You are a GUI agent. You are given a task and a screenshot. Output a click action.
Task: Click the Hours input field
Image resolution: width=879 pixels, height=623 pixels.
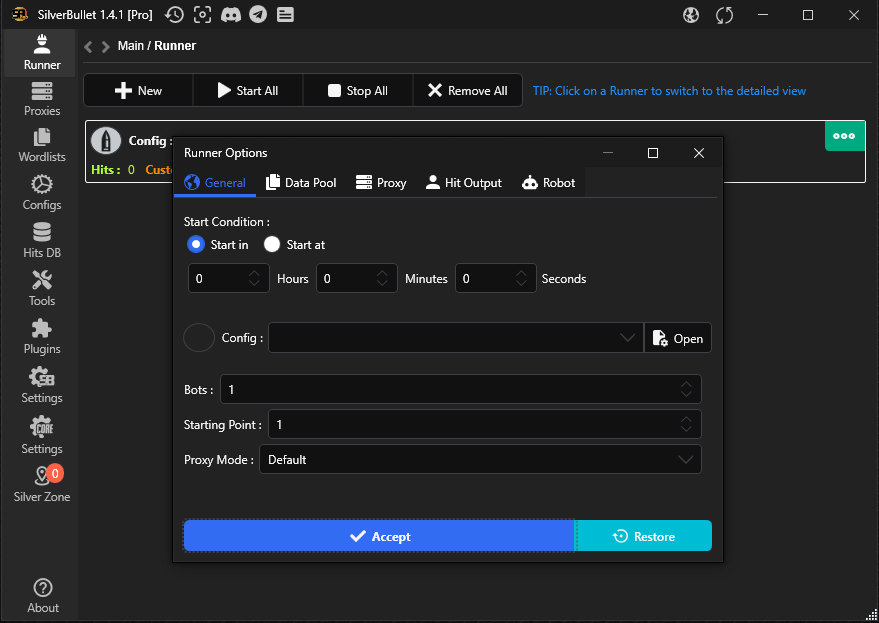tap(229, 278)
